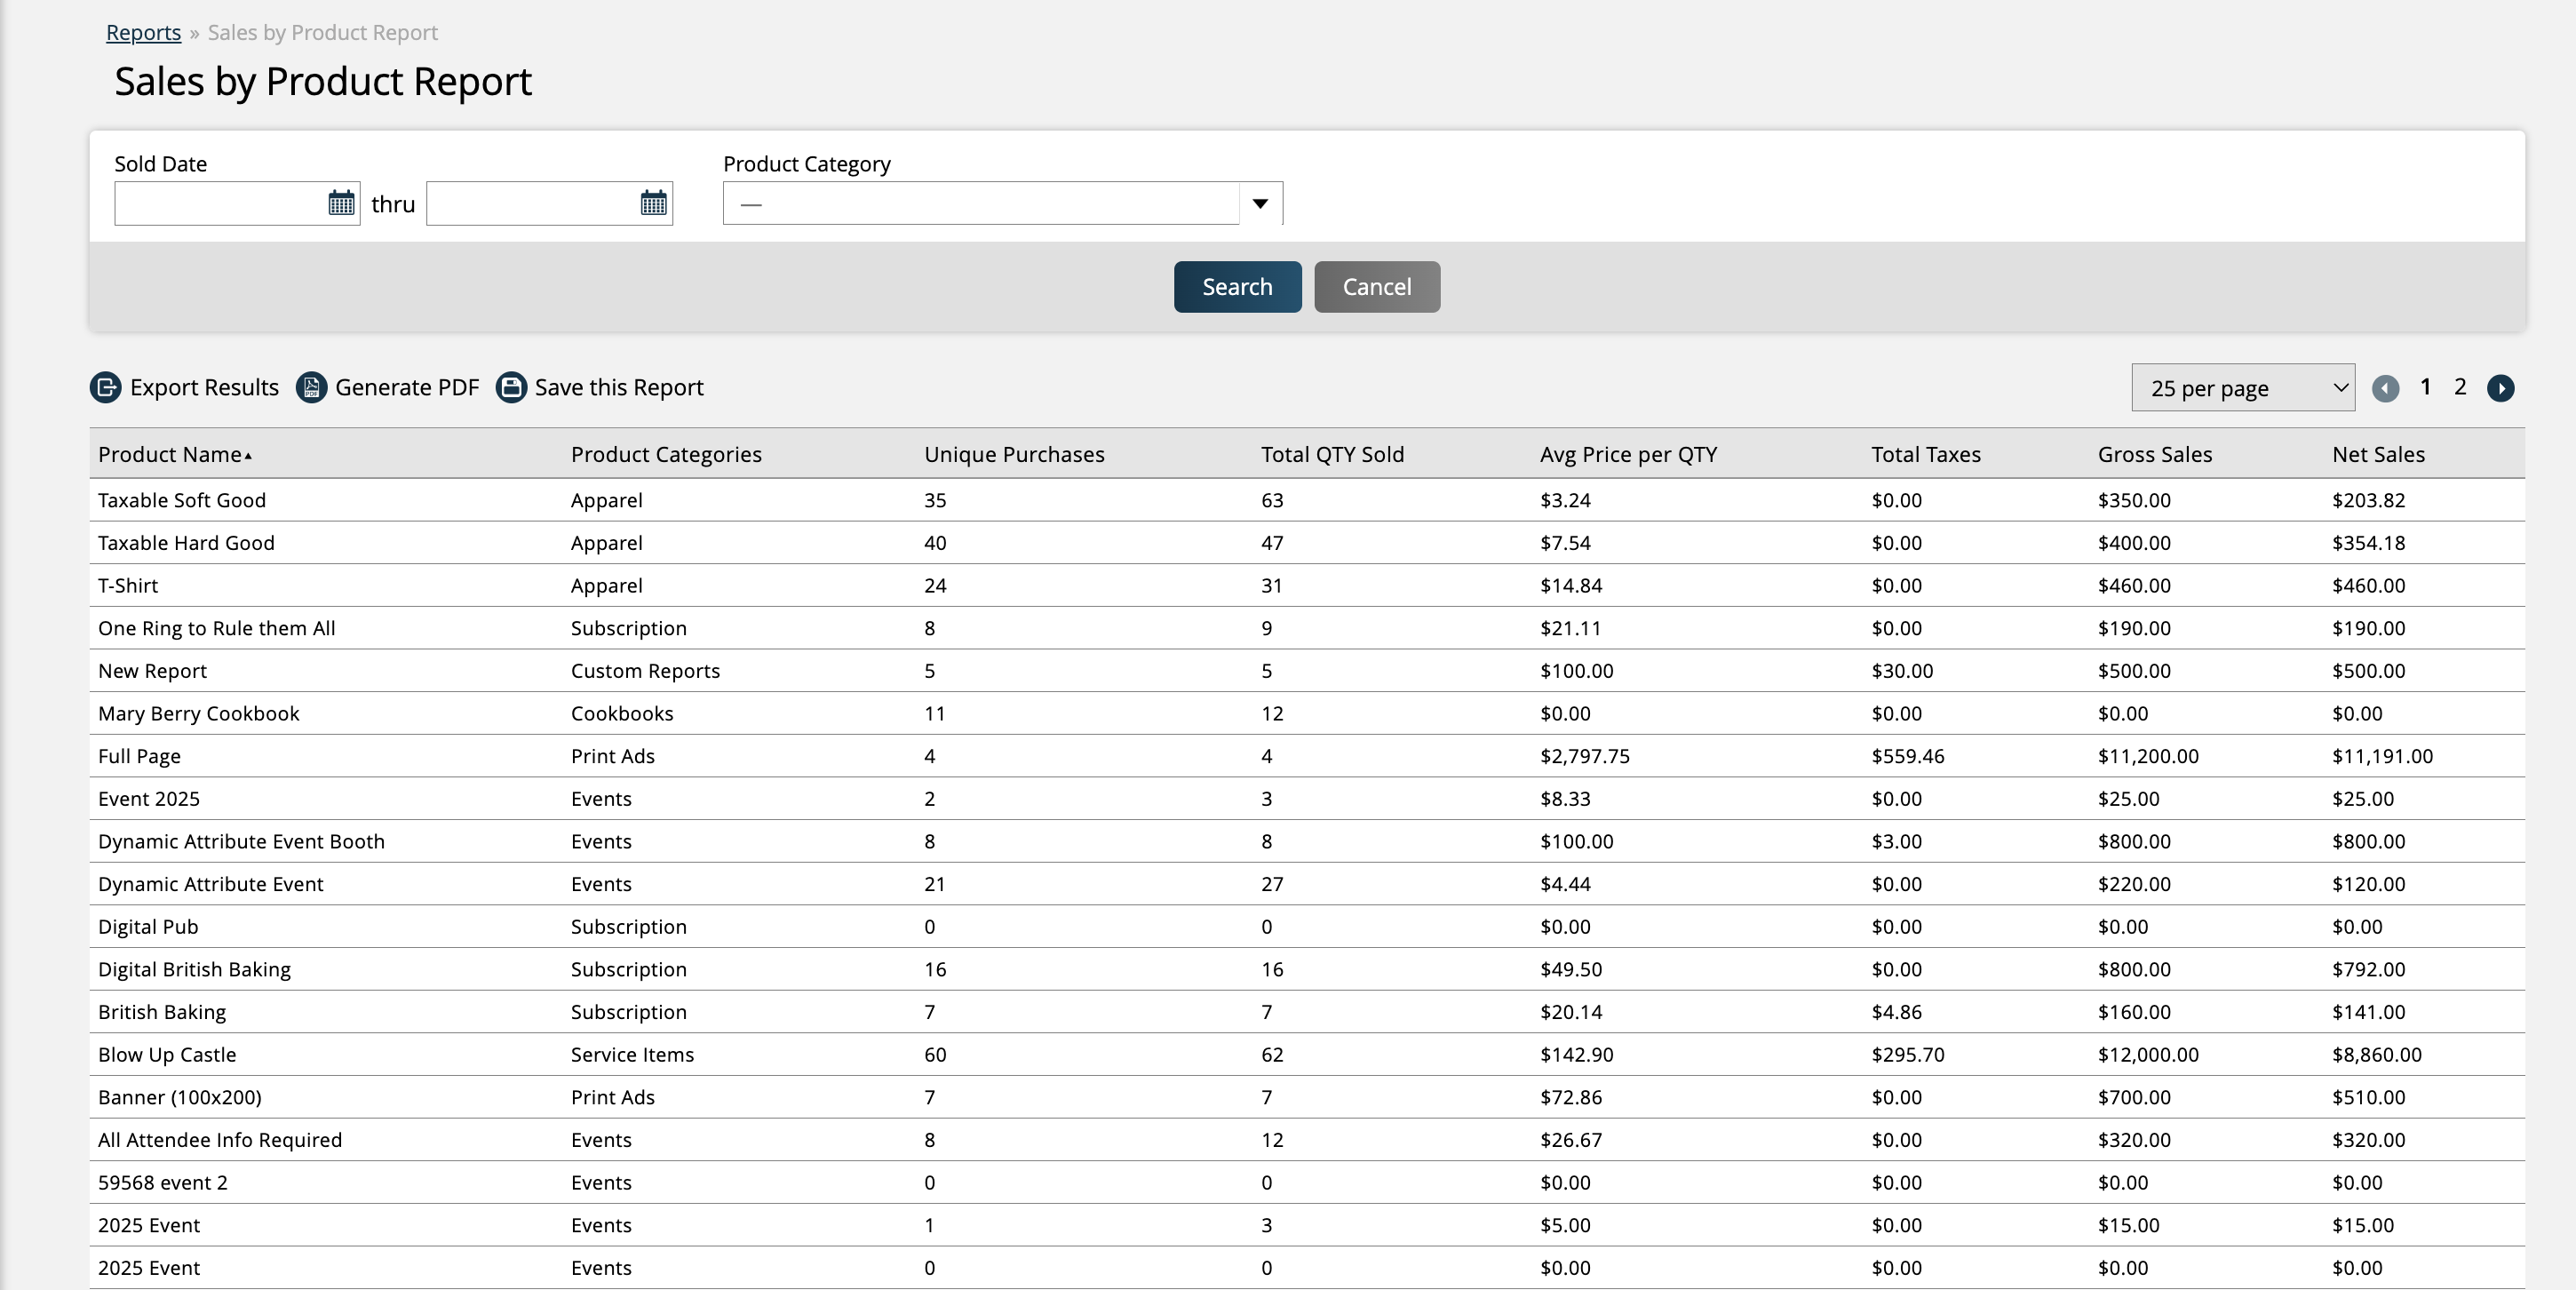Follow the Reports breadcrumb link
The image size is (2576, 1290).
[x=143, y=32]
